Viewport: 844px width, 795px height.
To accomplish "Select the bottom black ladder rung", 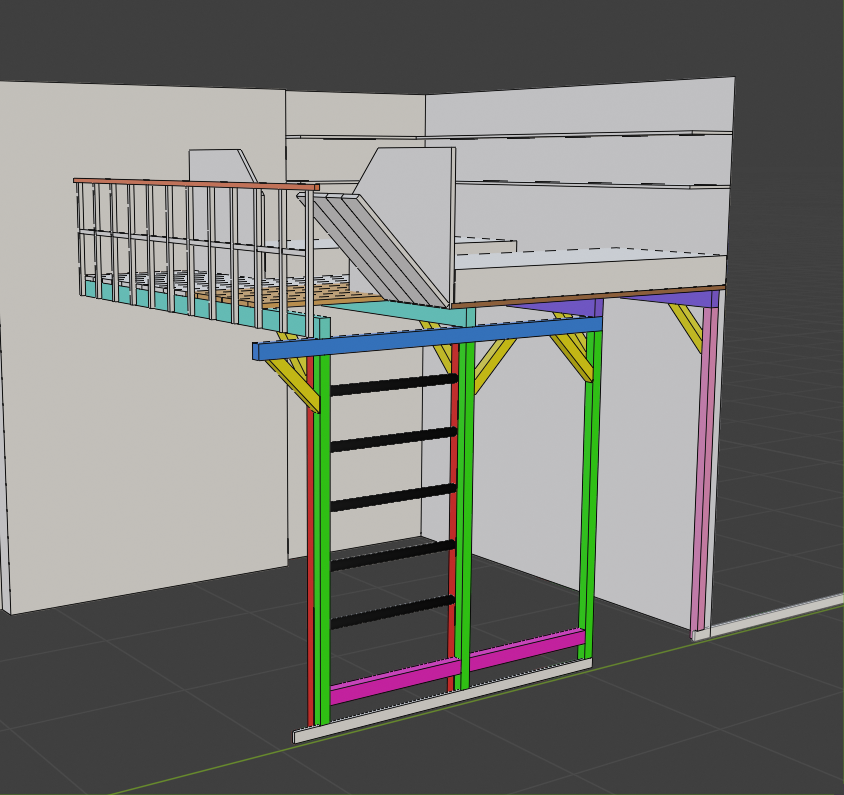I will (x=392, y=612).
